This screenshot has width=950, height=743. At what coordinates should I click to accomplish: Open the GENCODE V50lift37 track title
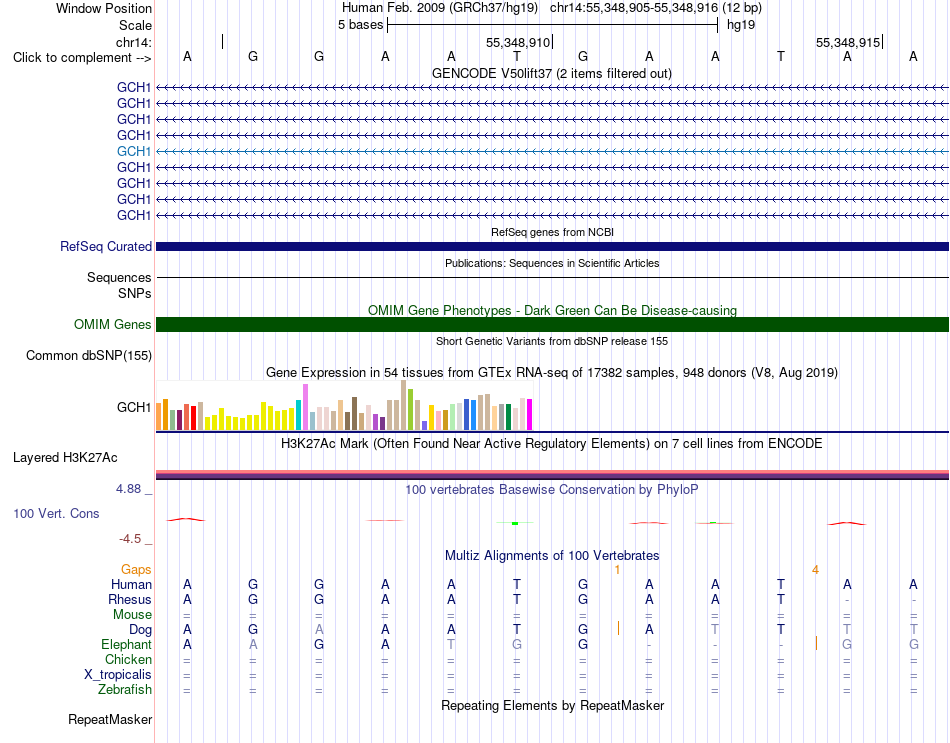[551, 73]
